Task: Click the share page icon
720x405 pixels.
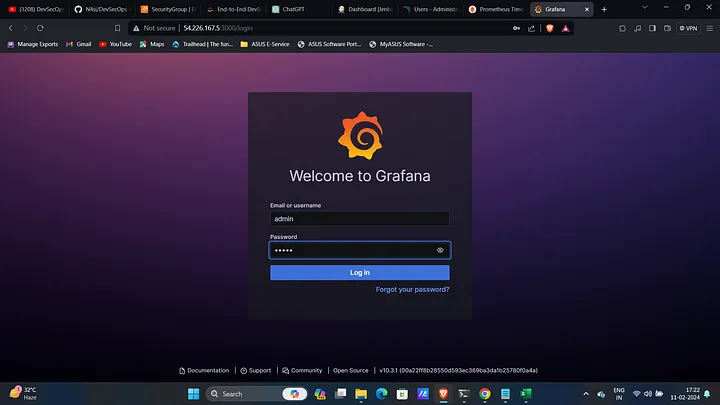Action: pyautogui.click(x=531, y=28)
